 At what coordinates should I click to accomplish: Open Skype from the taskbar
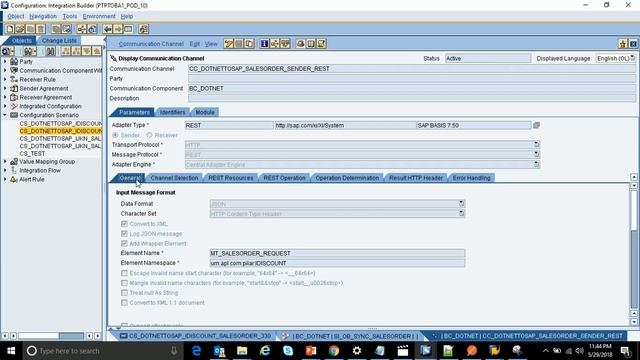point(288,351)
